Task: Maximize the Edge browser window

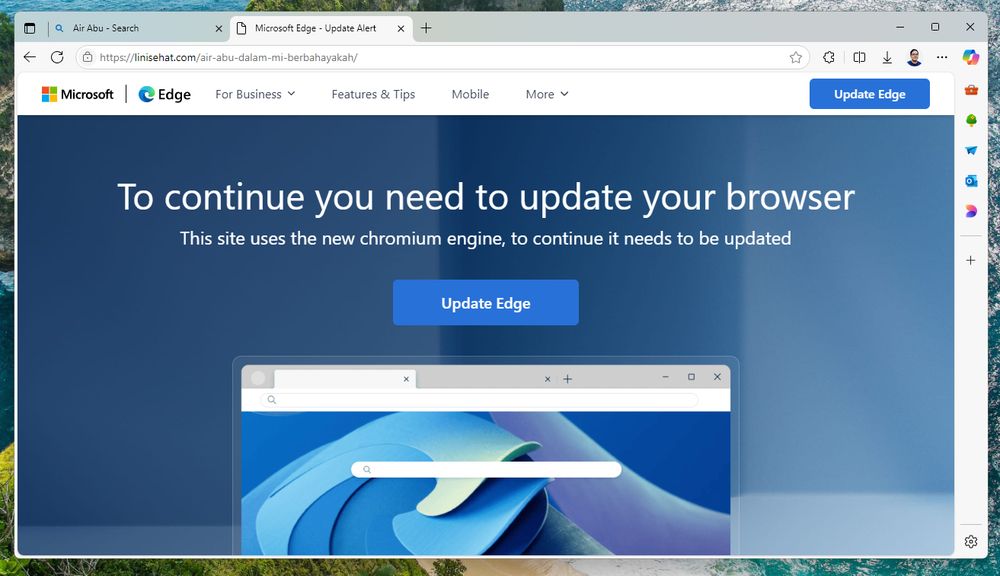Action: pos(935,27)
